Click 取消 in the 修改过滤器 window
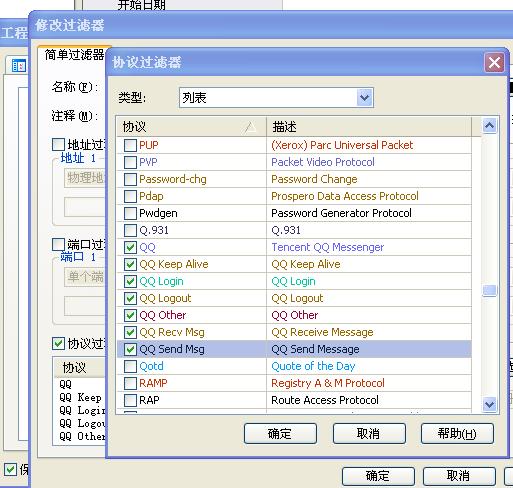The image size is (513, 488). [459, 476]
